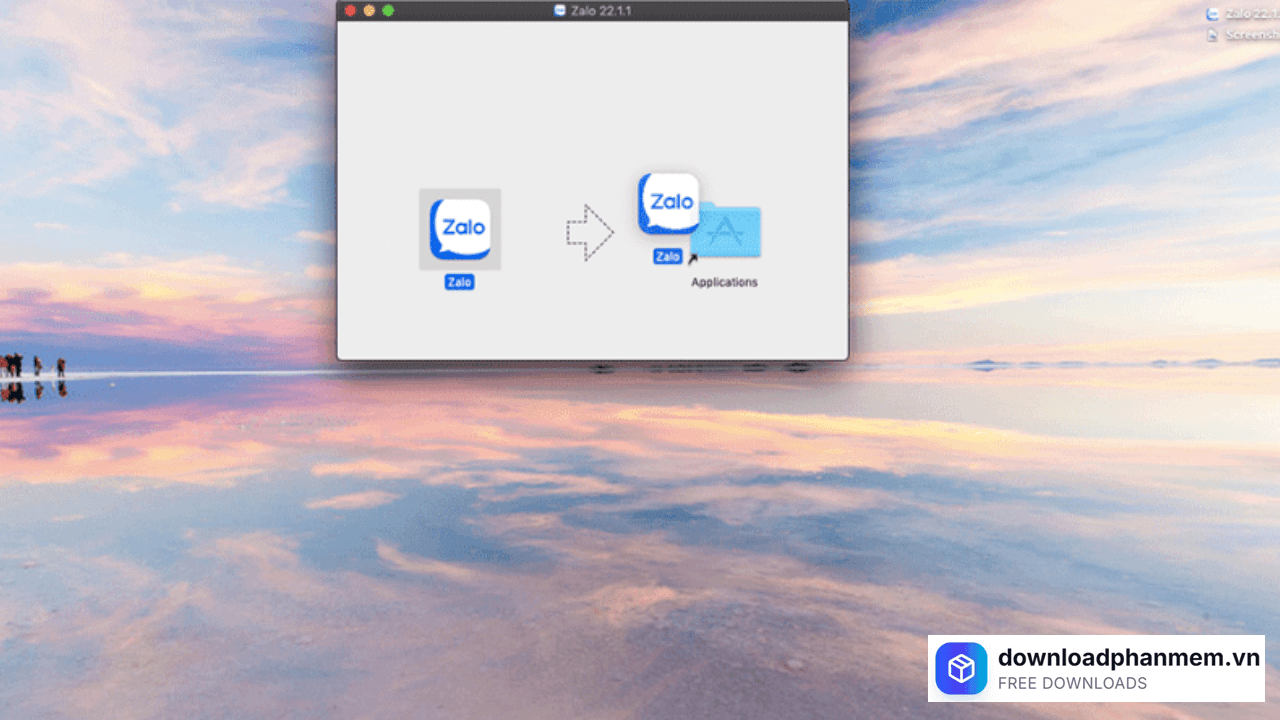The height and width of the screenshot is (720, 1280).
Task: Click the "Applications" label under the folder
Action: coord(724,282)
